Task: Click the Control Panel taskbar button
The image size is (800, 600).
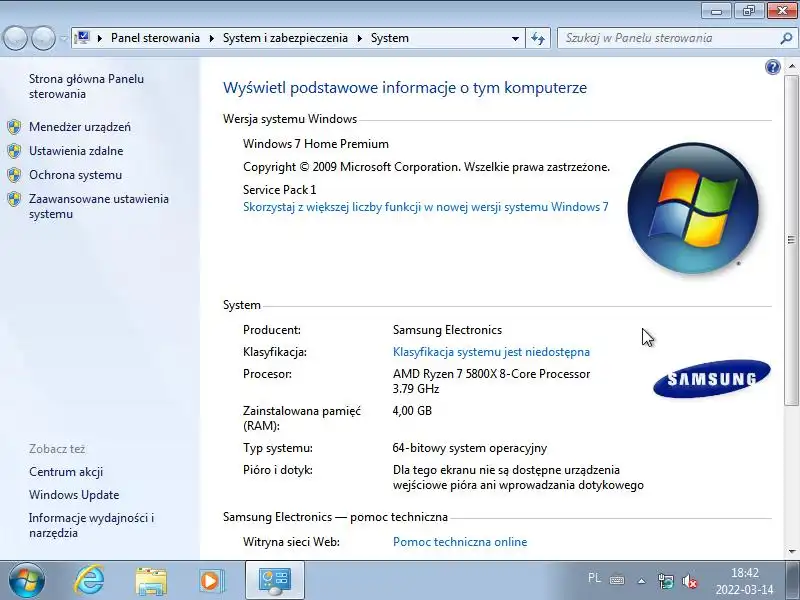Action: pos(275,581)
